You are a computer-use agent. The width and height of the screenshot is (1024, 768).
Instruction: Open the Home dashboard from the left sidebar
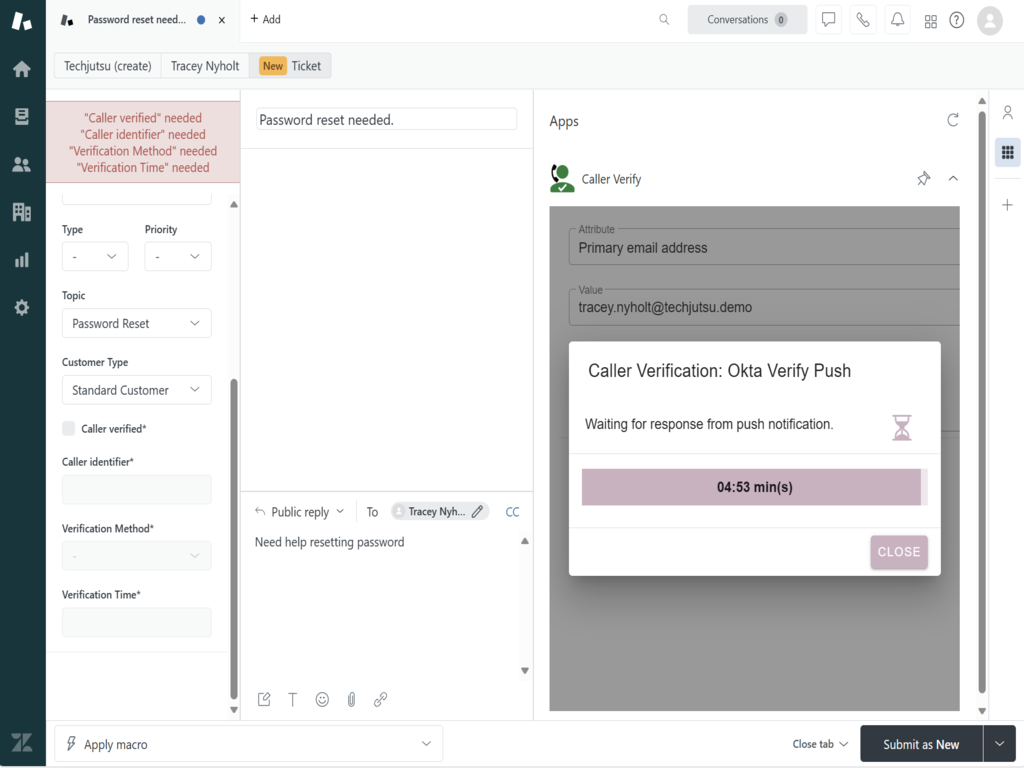click(21, 68)
